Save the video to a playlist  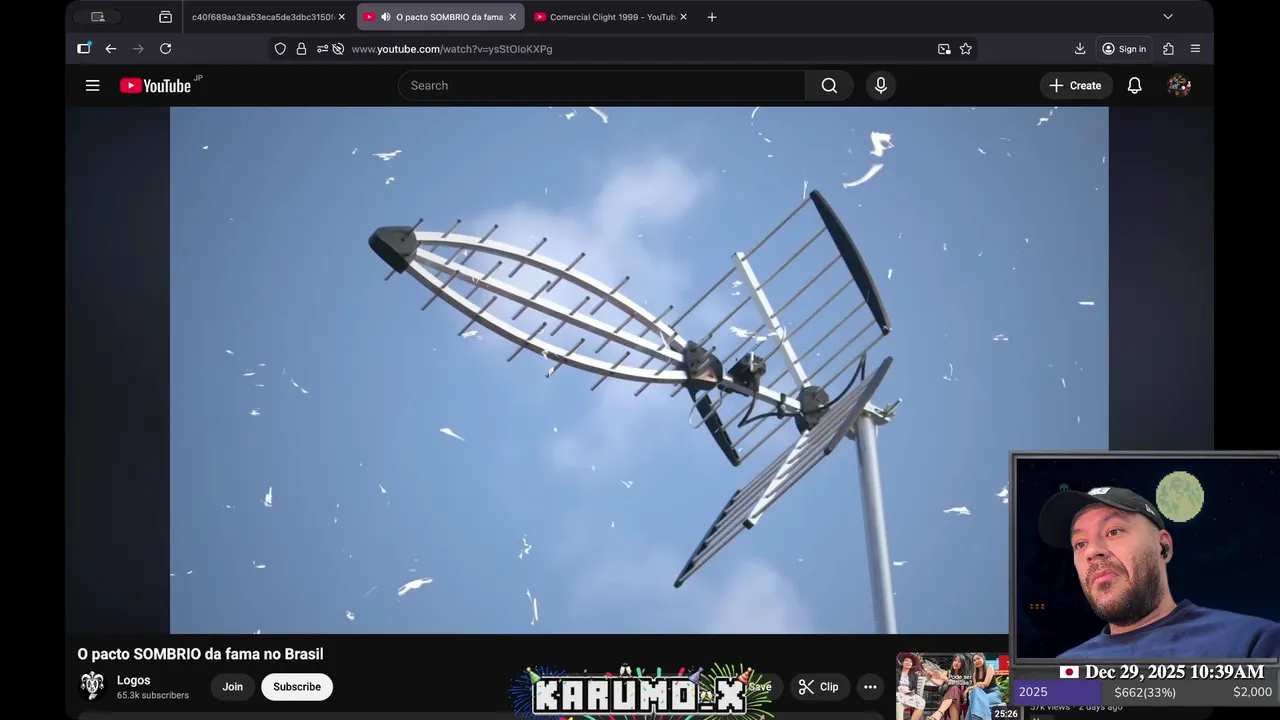(760, 687)
